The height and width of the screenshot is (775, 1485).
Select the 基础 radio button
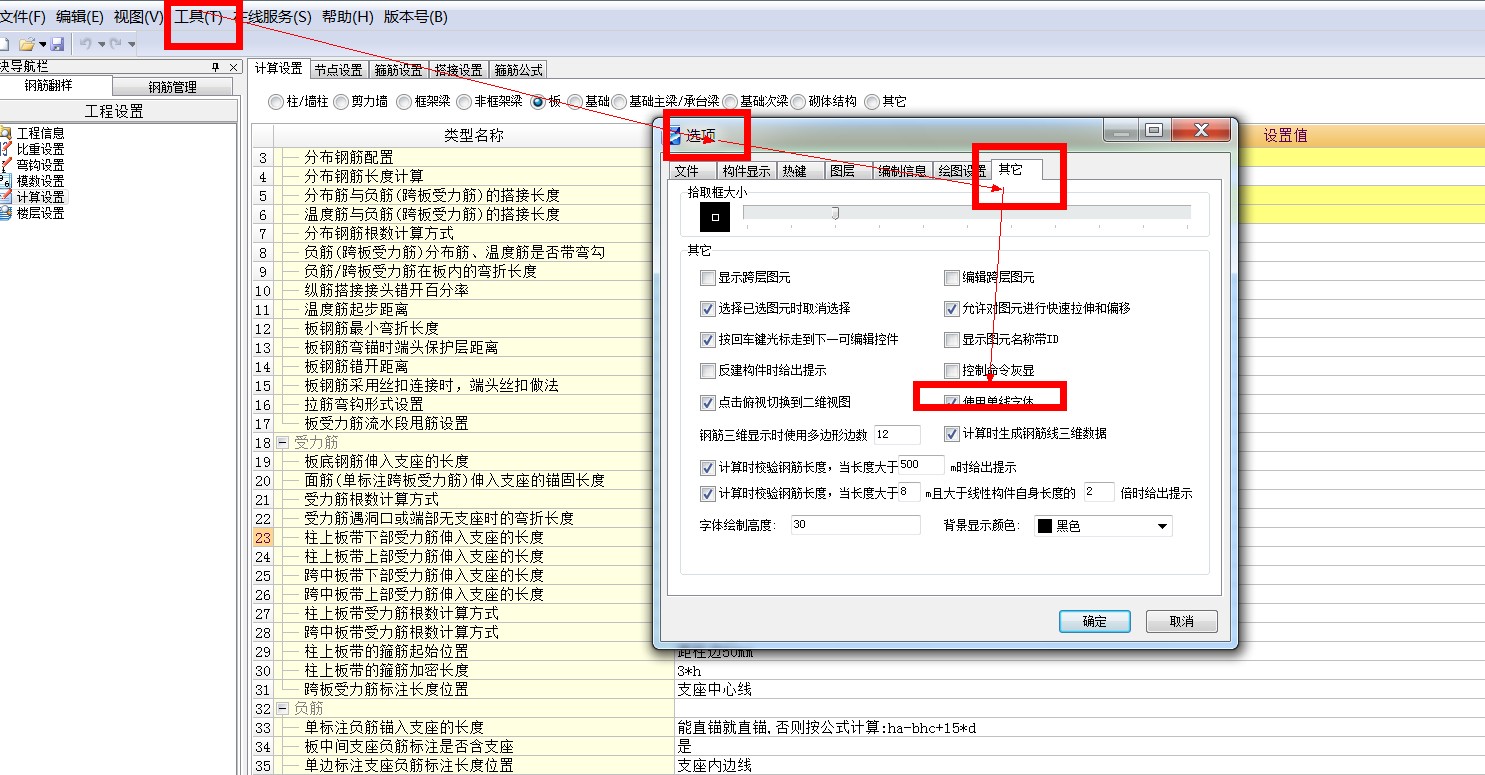point(574,101)
